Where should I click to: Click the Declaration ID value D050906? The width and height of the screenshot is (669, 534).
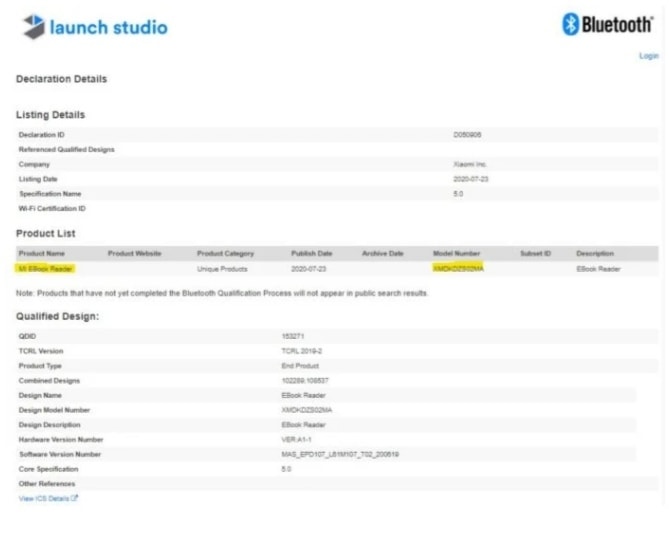(x=468, y=134)
